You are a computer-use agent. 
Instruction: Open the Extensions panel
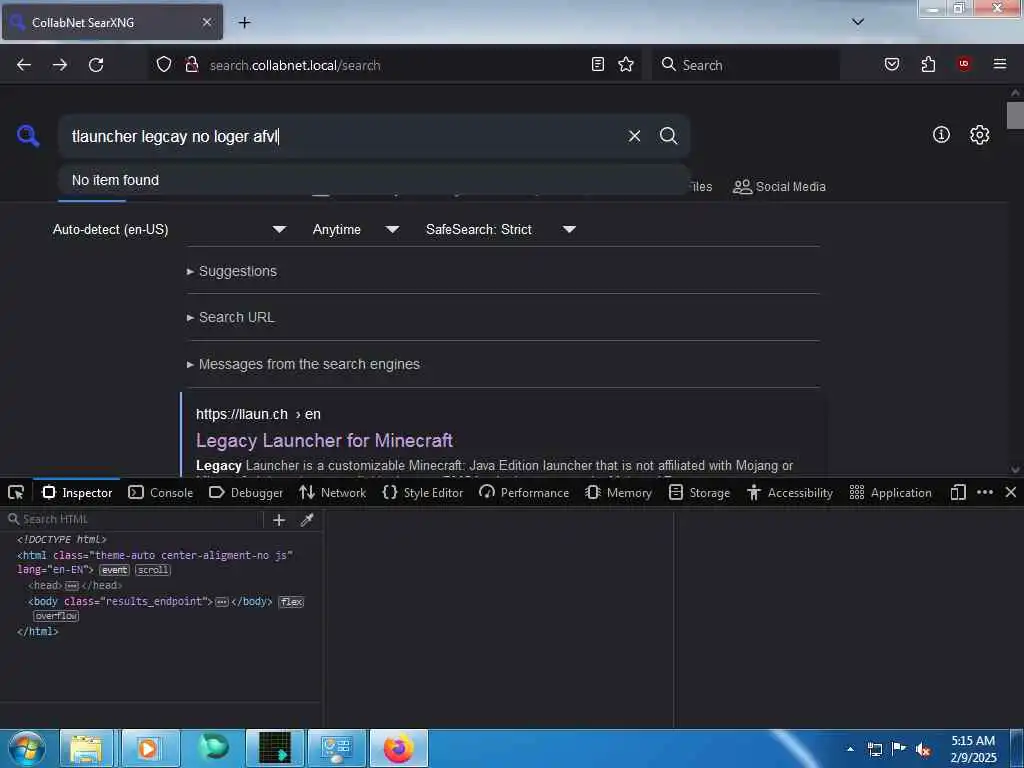click(x=928, y=64)
